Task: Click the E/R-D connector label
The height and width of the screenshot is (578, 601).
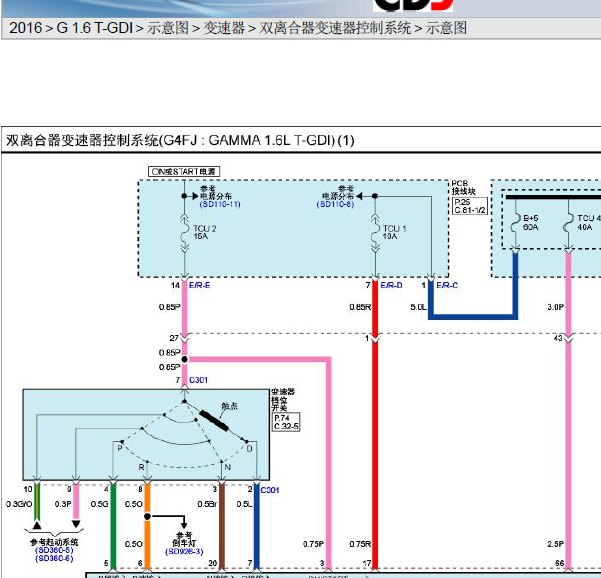Action: click(x=391, y=285)
